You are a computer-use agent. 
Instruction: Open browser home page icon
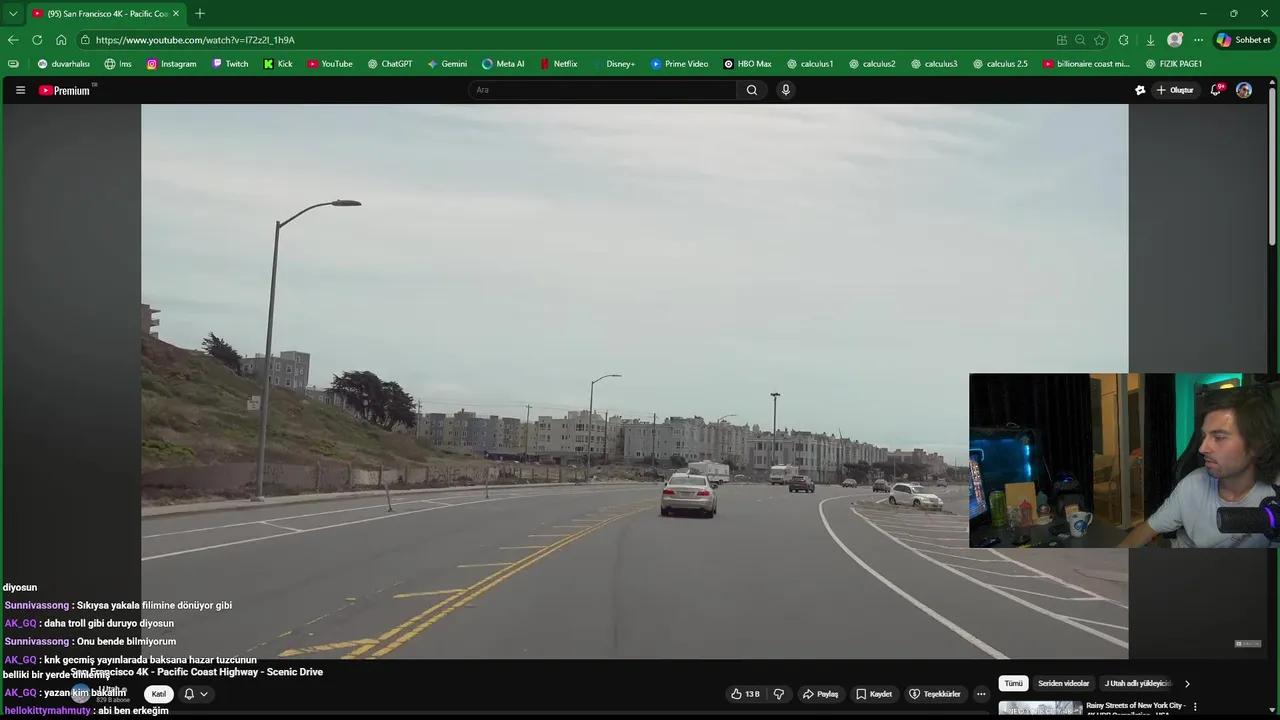click(61, 40)
